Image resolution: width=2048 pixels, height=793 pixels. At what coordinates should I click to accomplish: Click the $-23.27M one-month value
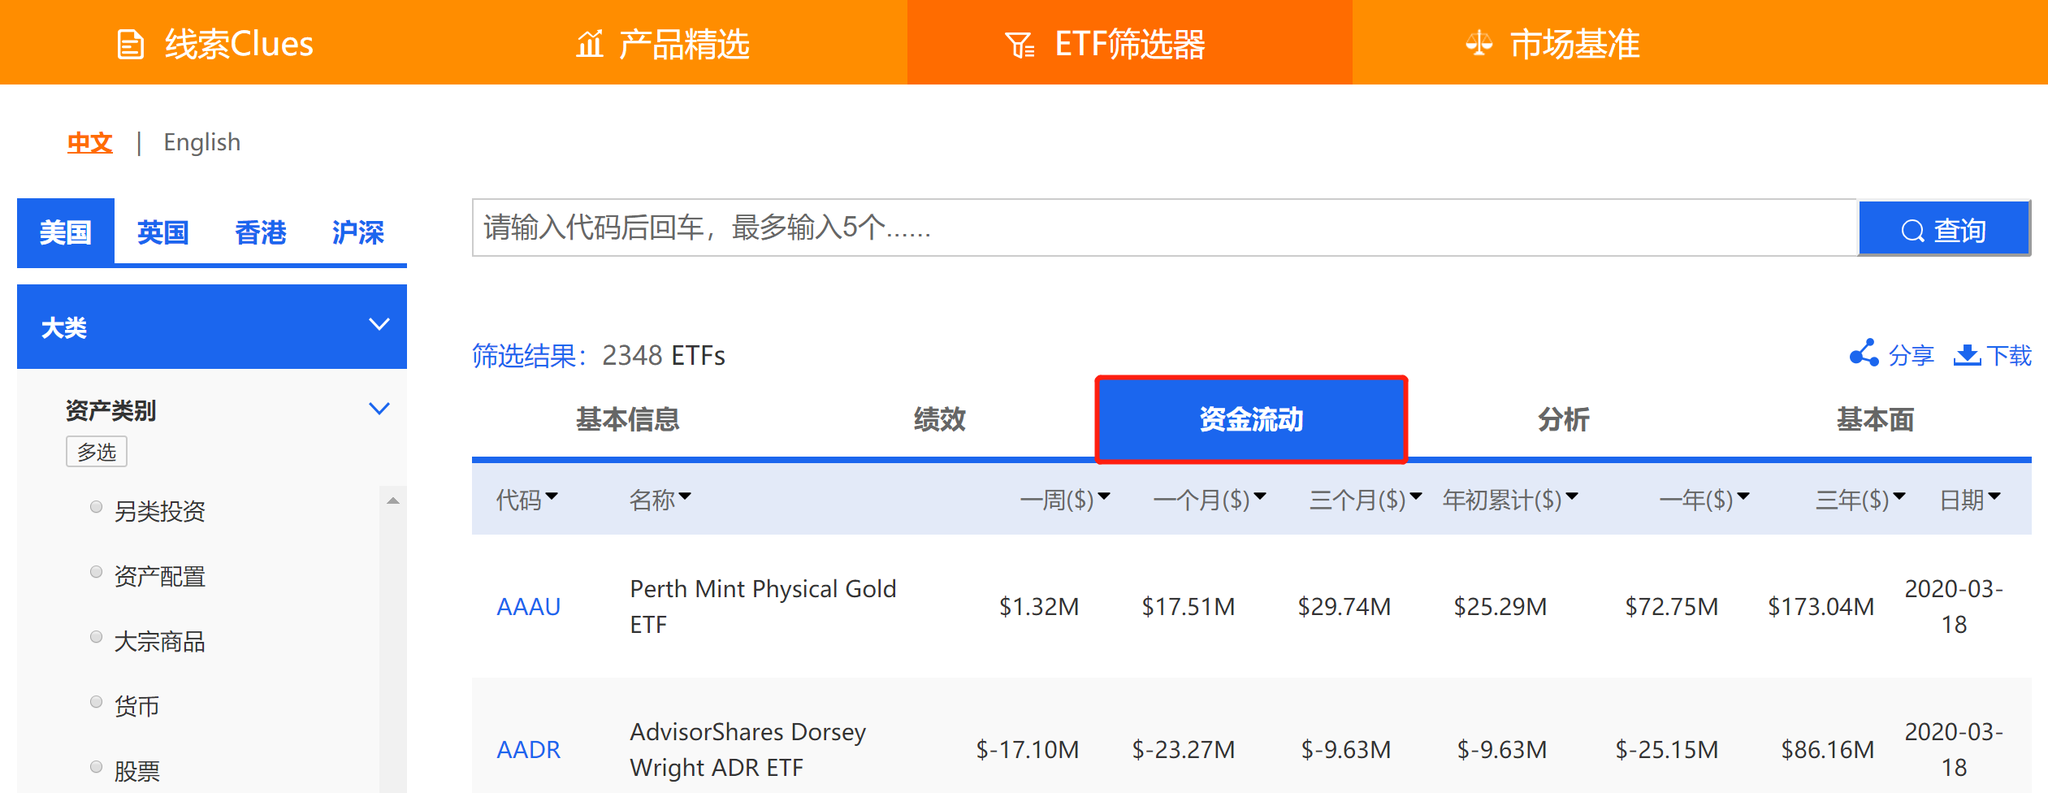(x=1183, y=749)
